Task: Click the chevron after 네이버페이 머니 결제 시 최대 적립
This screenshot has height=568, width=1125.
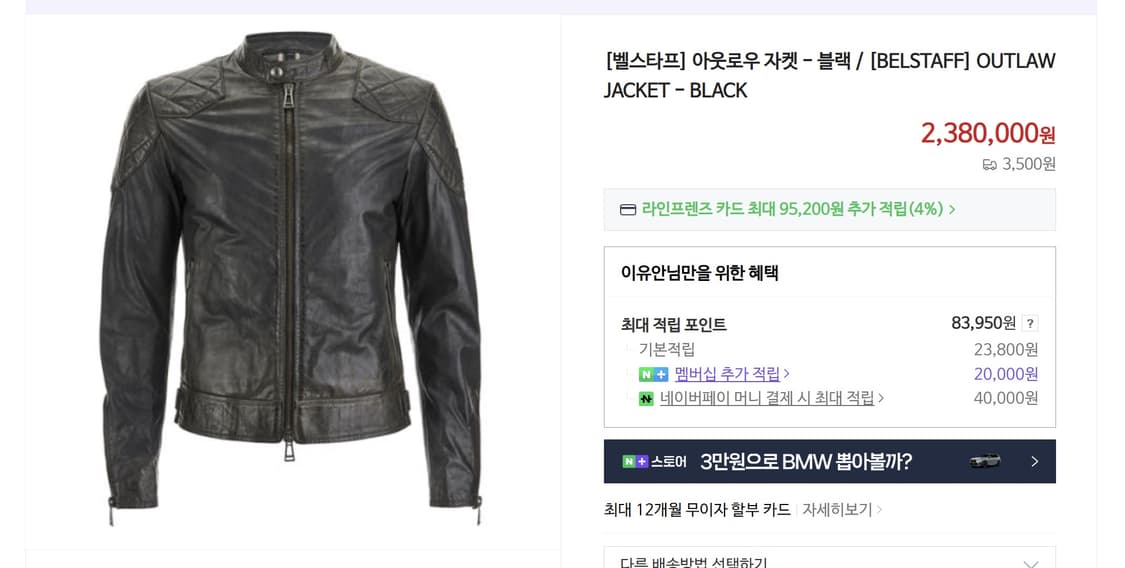Action: click(881, 398)
